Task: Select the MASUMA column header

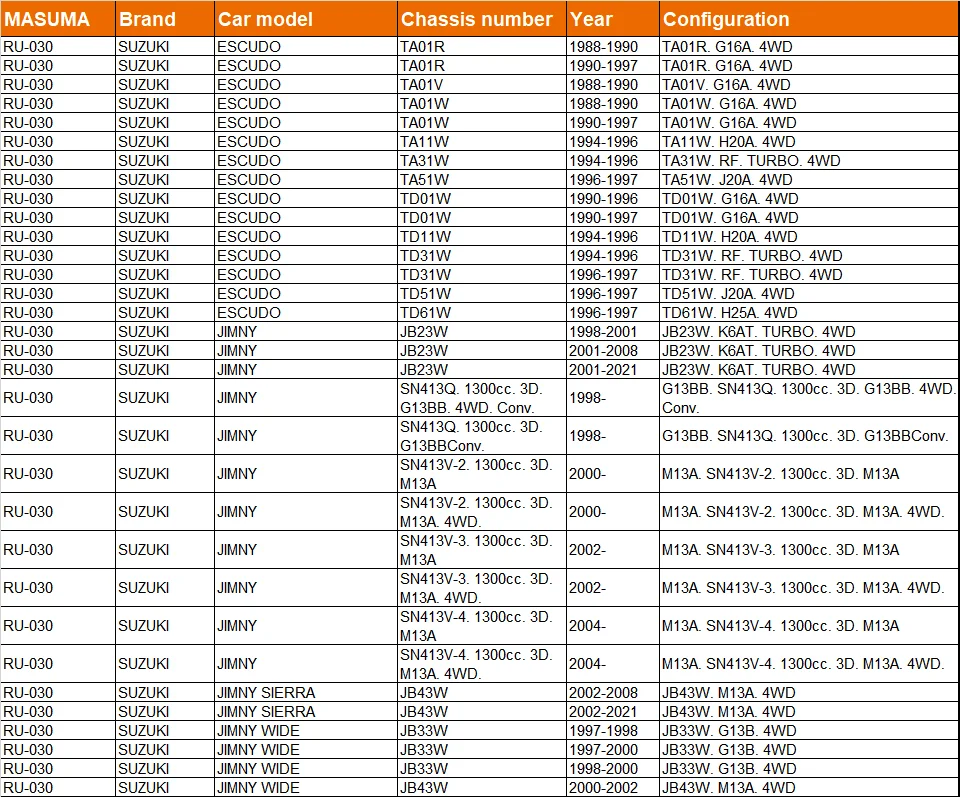Action: click(x=58, y=19)
